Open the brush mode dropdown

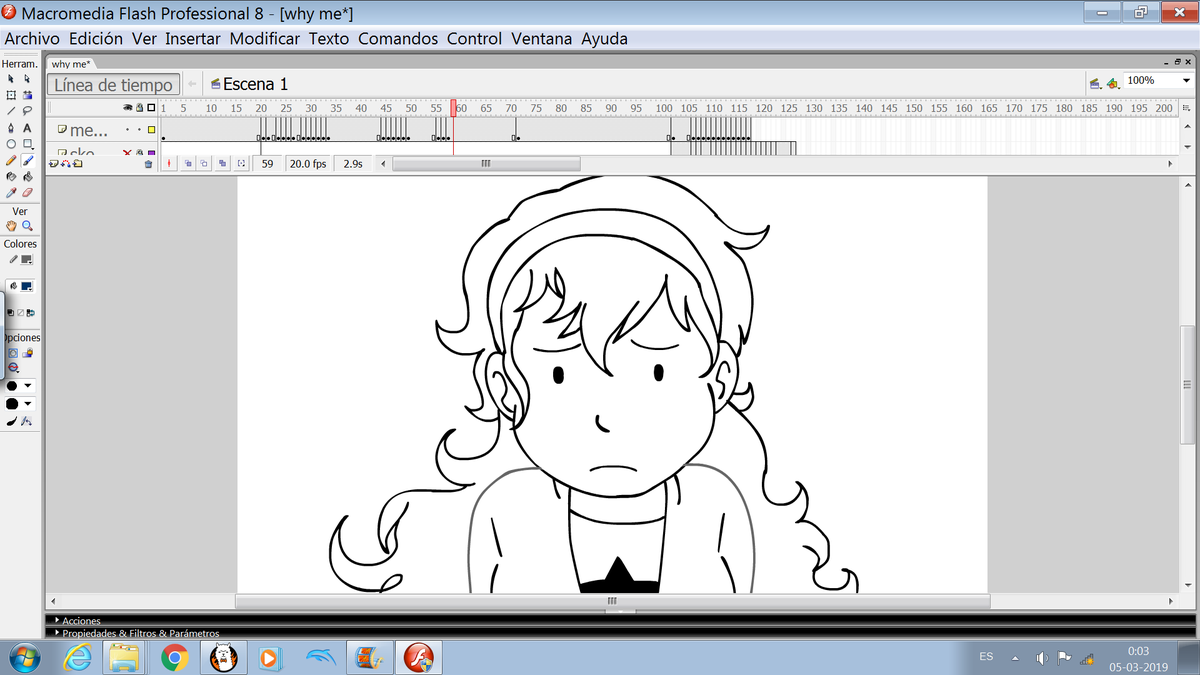12,367
